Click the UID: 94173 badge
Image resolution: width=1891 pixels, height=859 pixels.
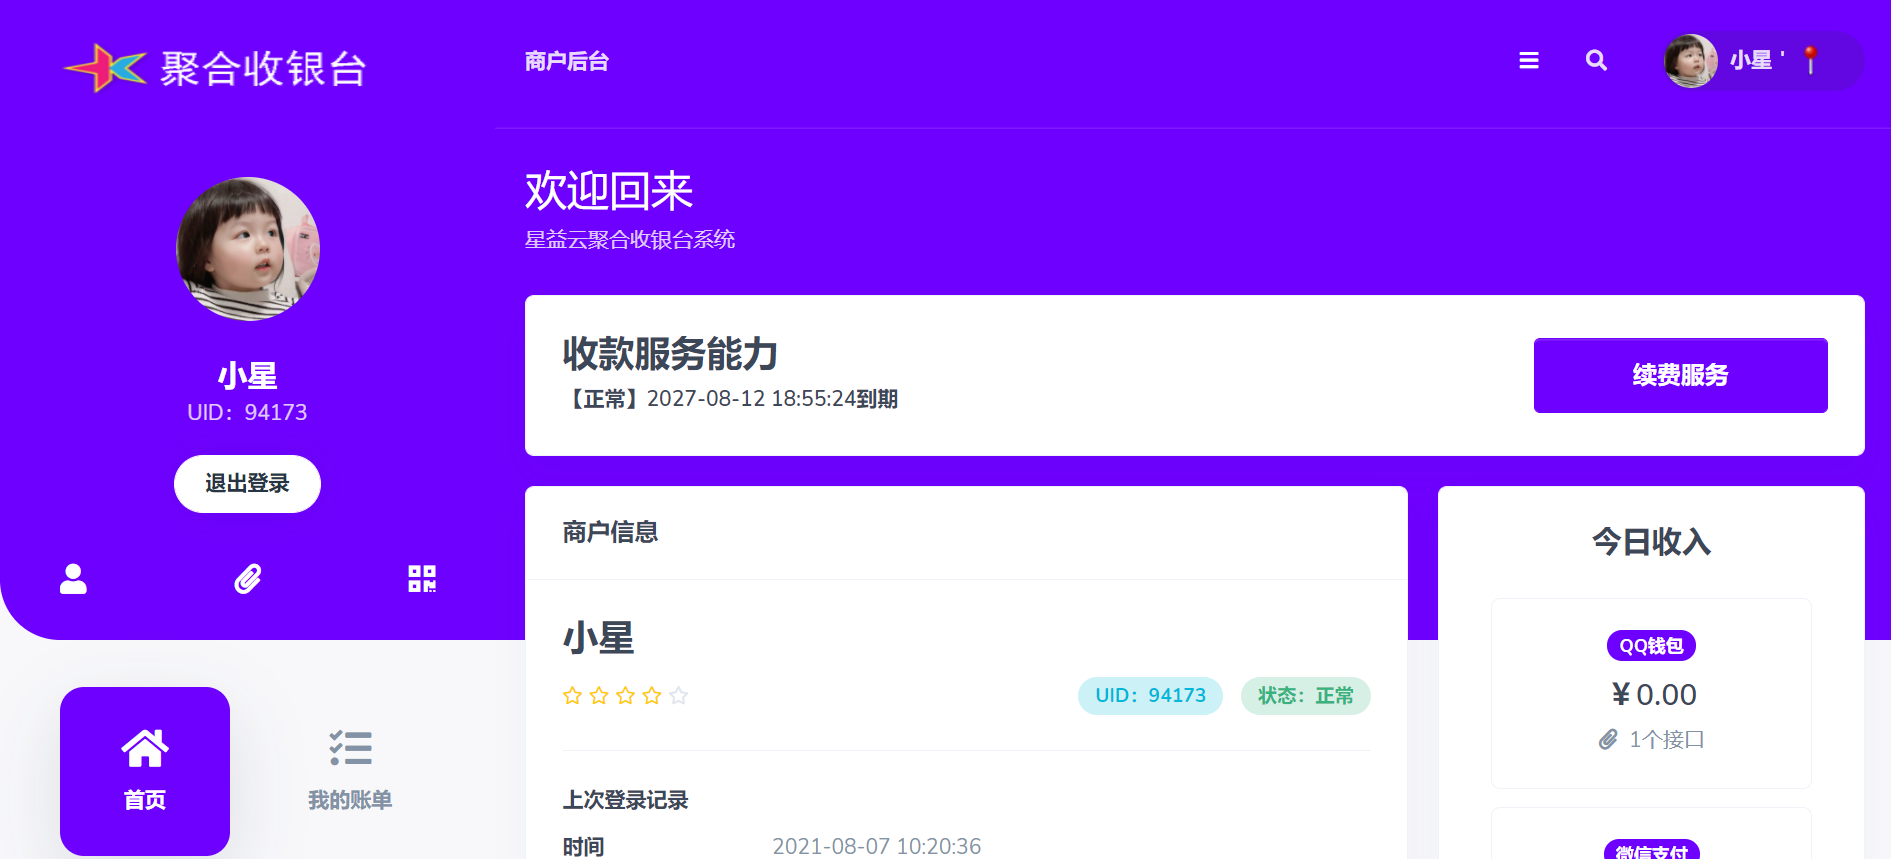1150,696
